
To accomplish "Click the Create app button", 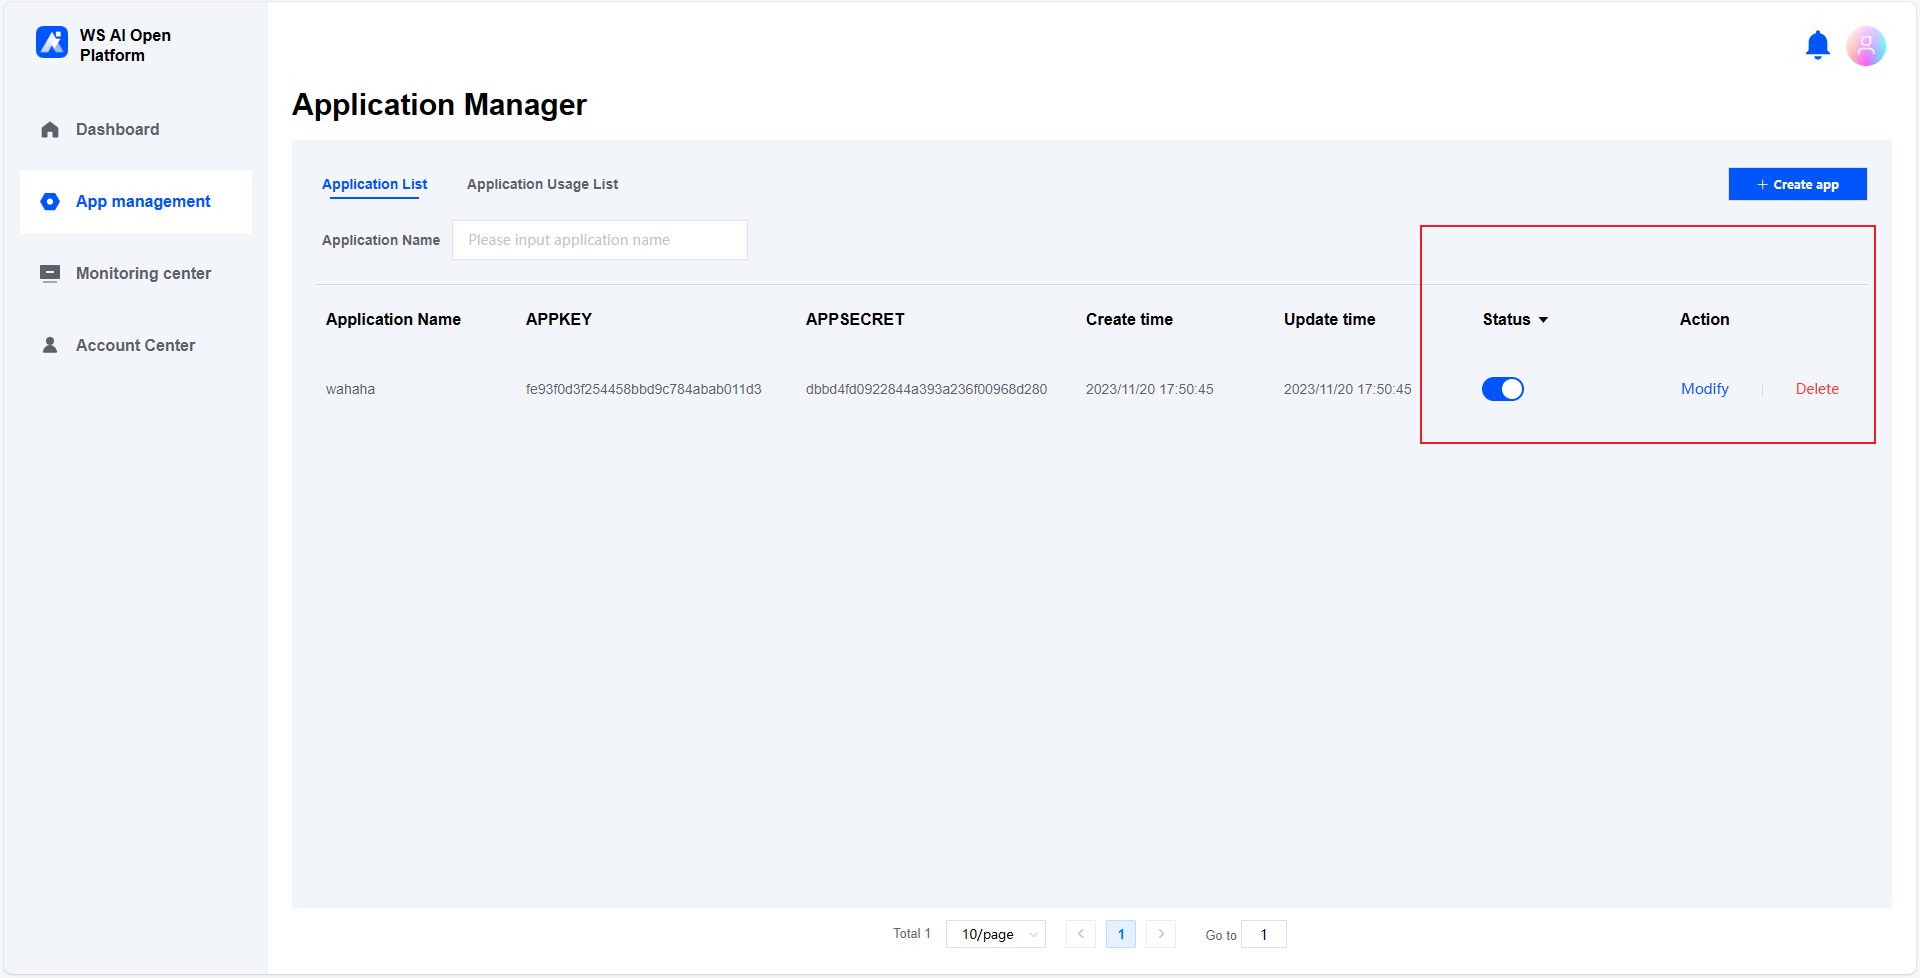I will [1797, 184].
